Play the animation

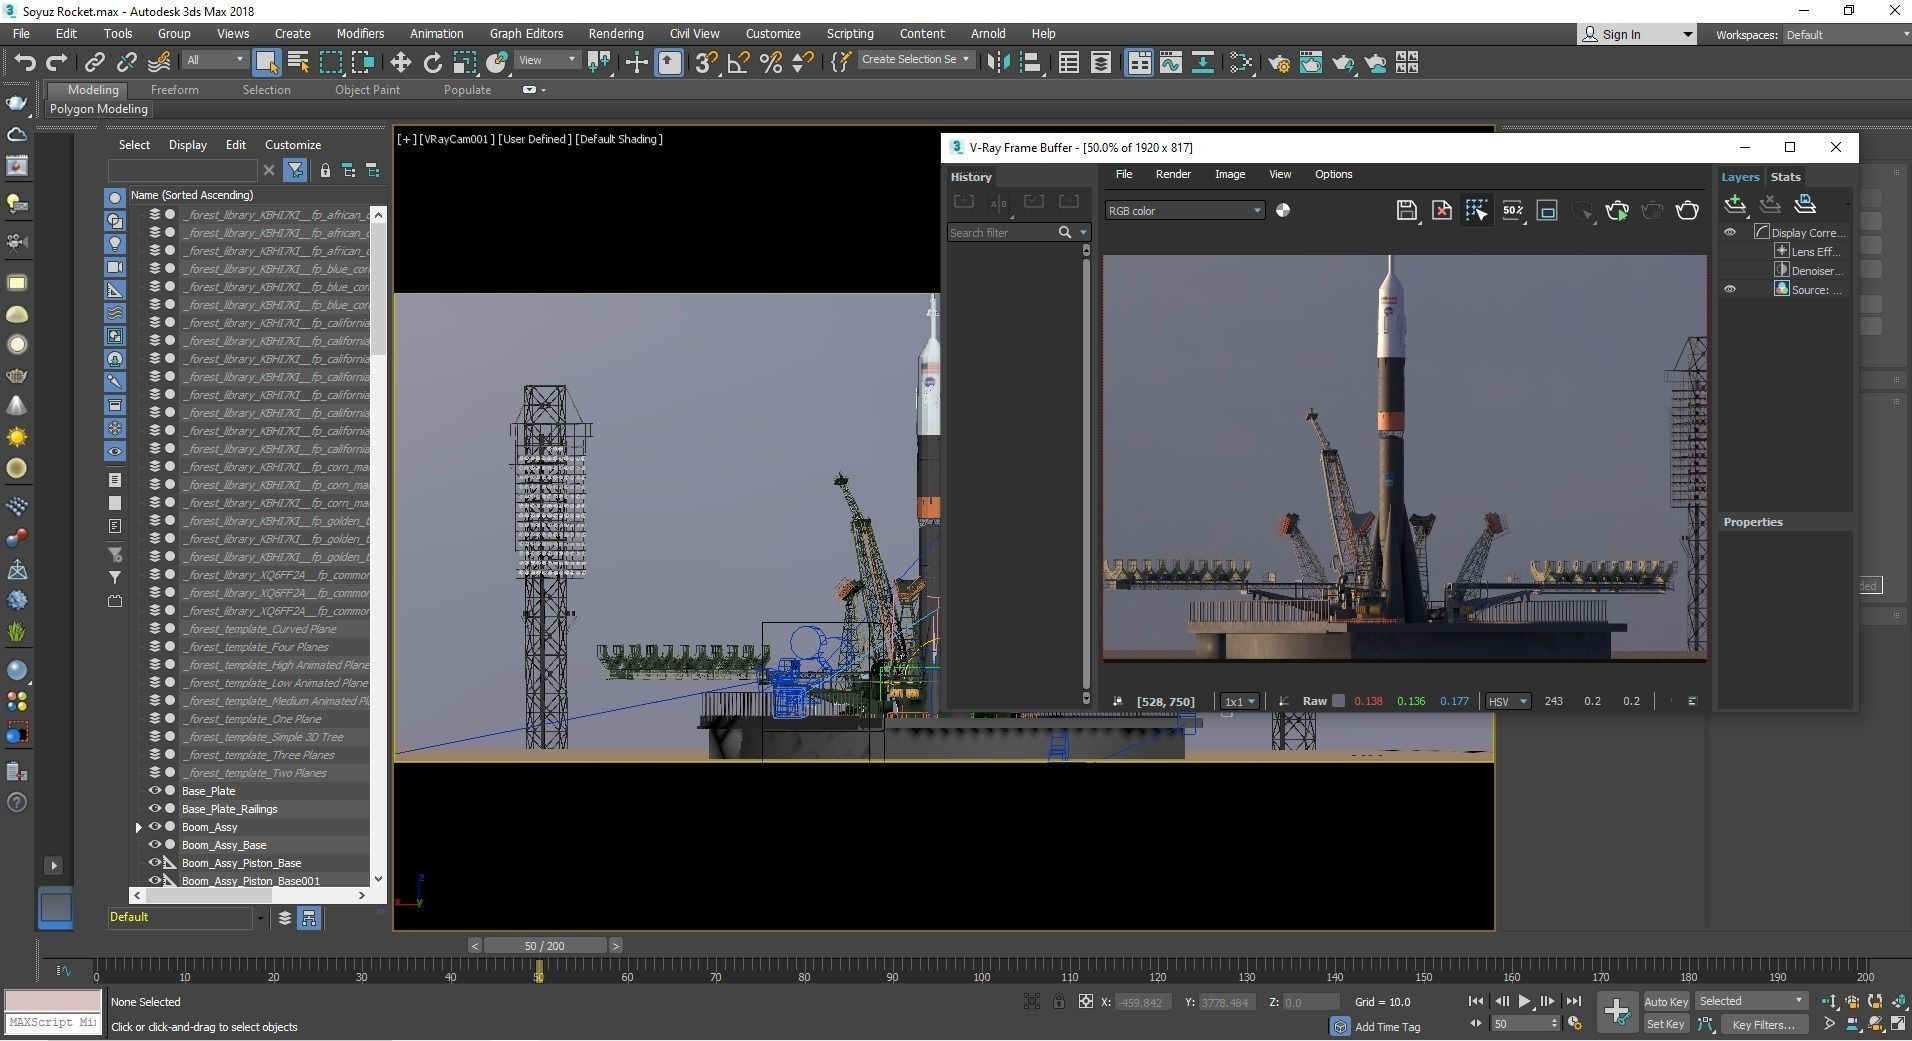coord(1524,1001)
